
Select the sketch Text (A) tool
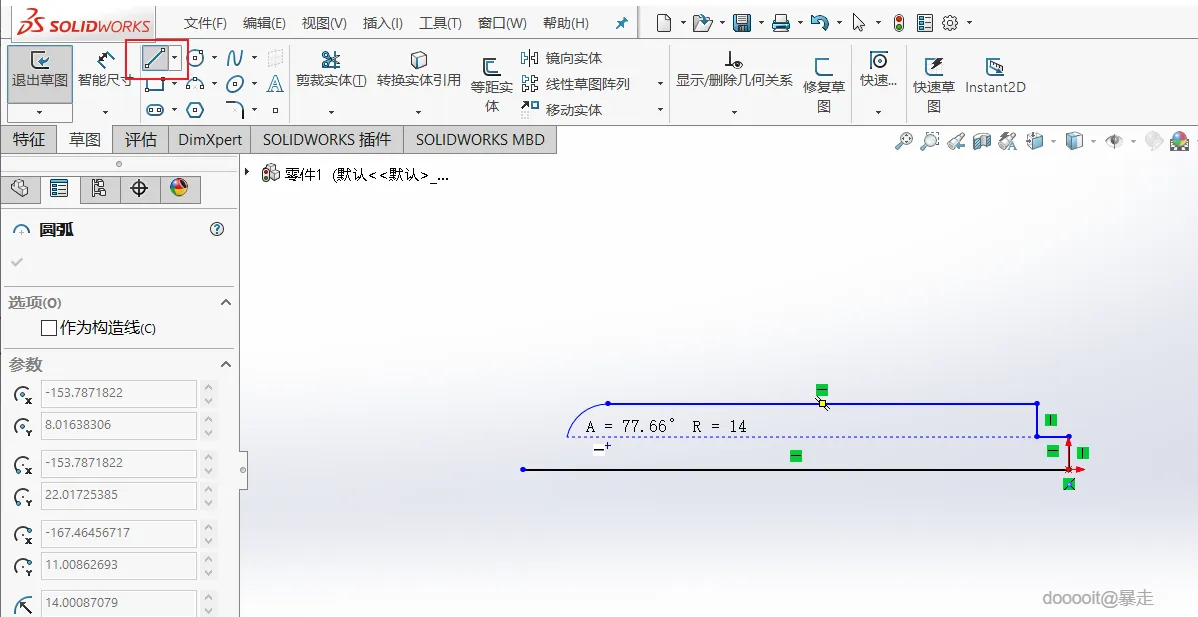275,84
